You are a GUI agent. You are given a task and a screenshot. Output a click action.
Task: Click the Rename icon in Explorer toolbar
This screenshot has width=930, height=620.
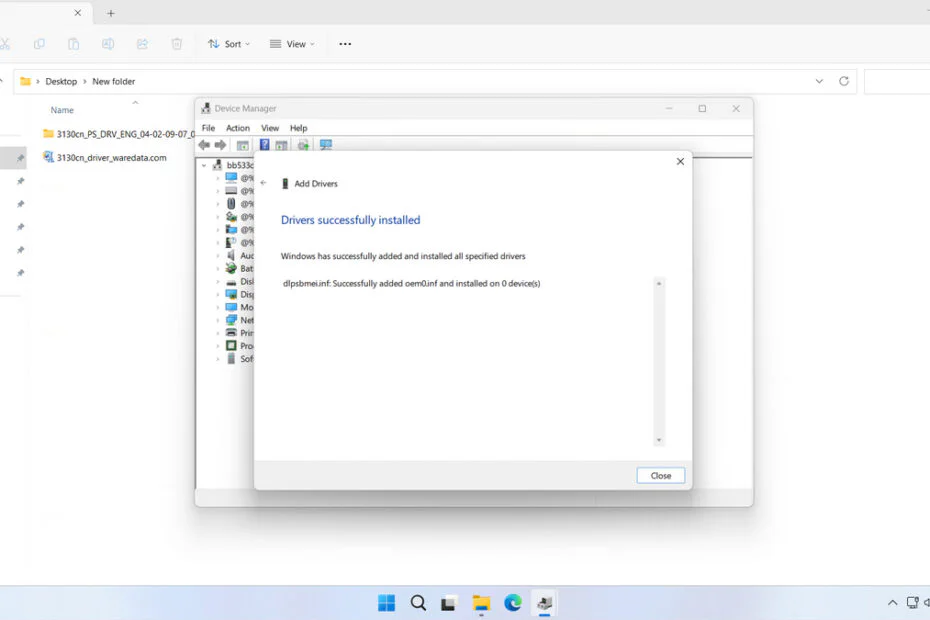(108, 44)
